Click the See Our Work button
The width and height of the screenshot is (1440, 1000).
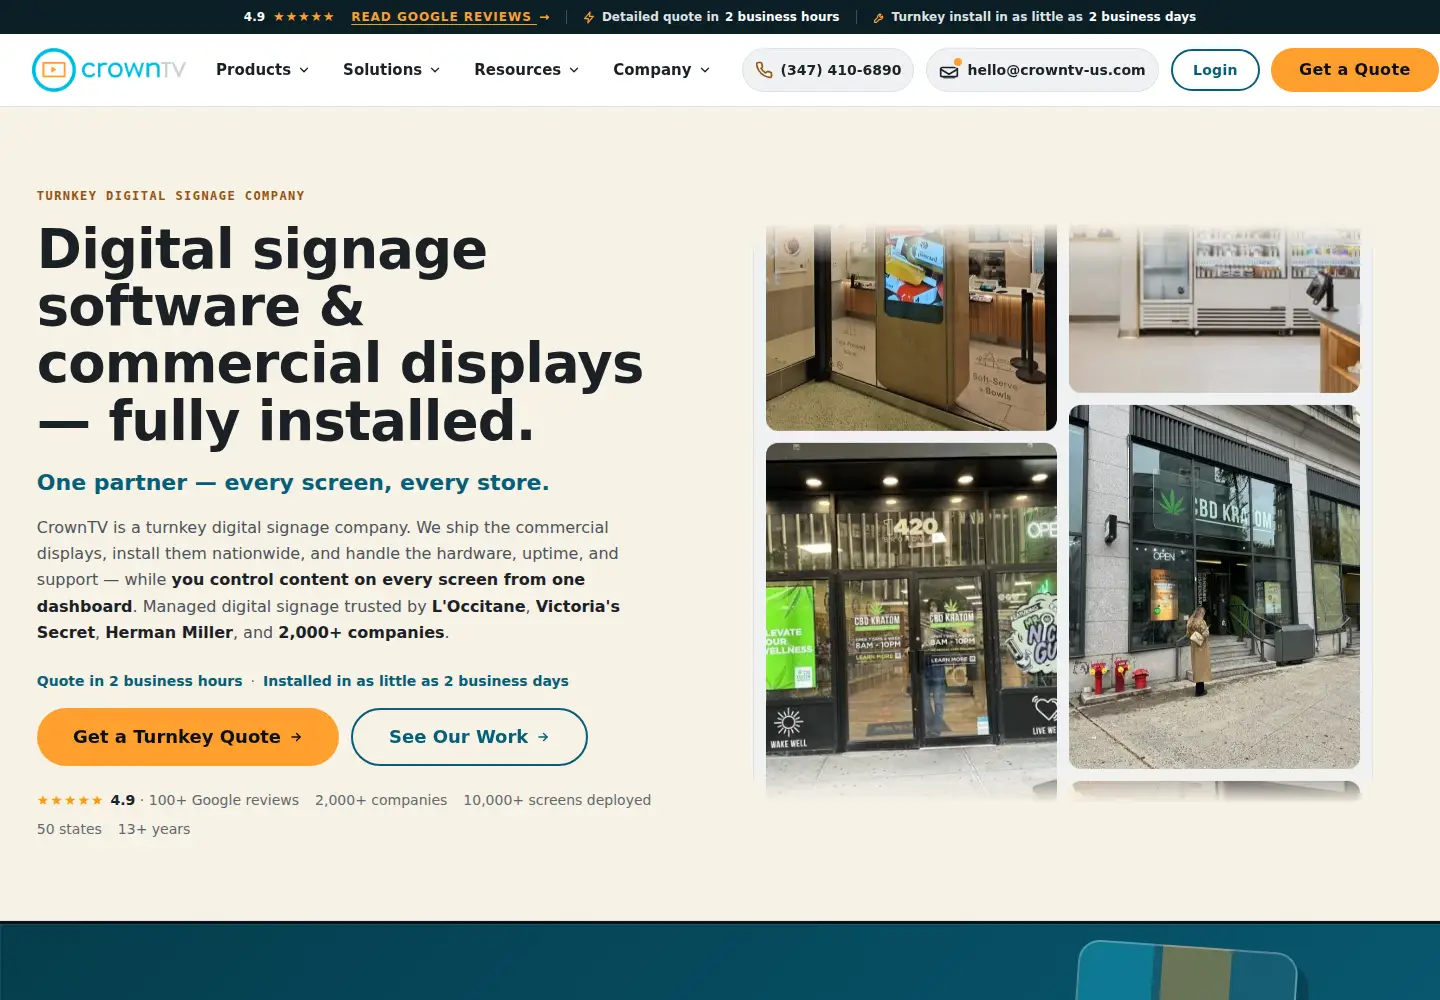(x=469, y=737)
